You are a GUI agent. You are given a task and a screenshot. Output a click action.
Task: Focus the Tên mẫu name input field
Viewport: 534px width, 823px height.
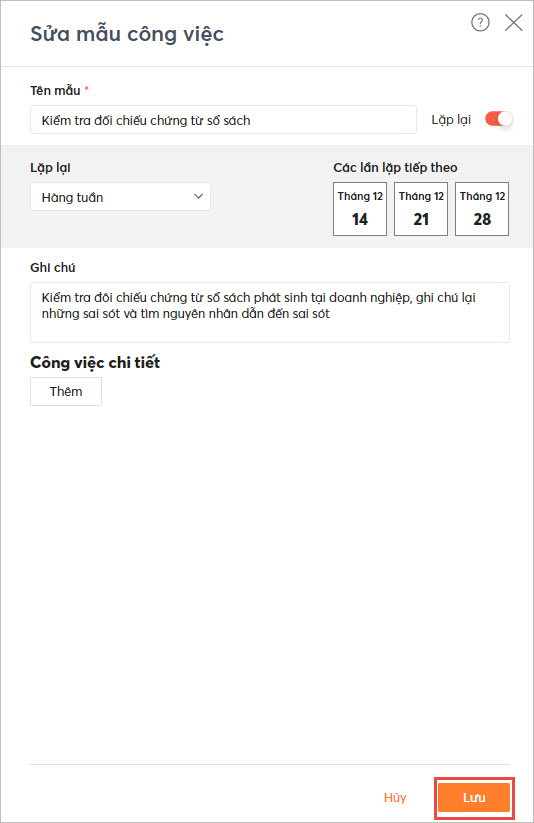click(x=223, y=120)
